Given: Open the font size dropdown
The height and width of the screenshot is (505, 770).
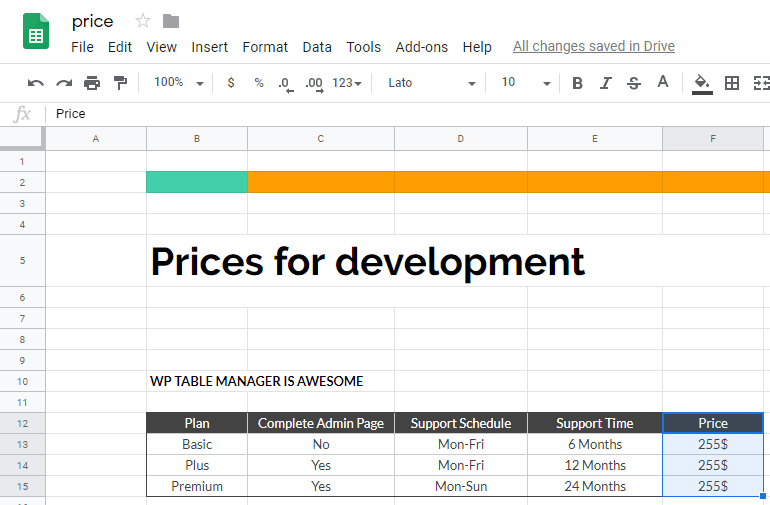Looking at the screenshot, I should [525, 83].
